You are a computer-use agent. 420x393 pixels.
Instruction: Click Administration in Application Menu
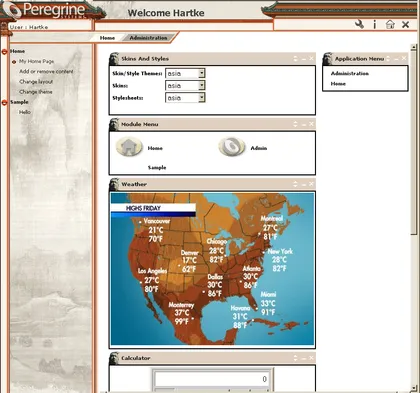(x=350, y=73)
